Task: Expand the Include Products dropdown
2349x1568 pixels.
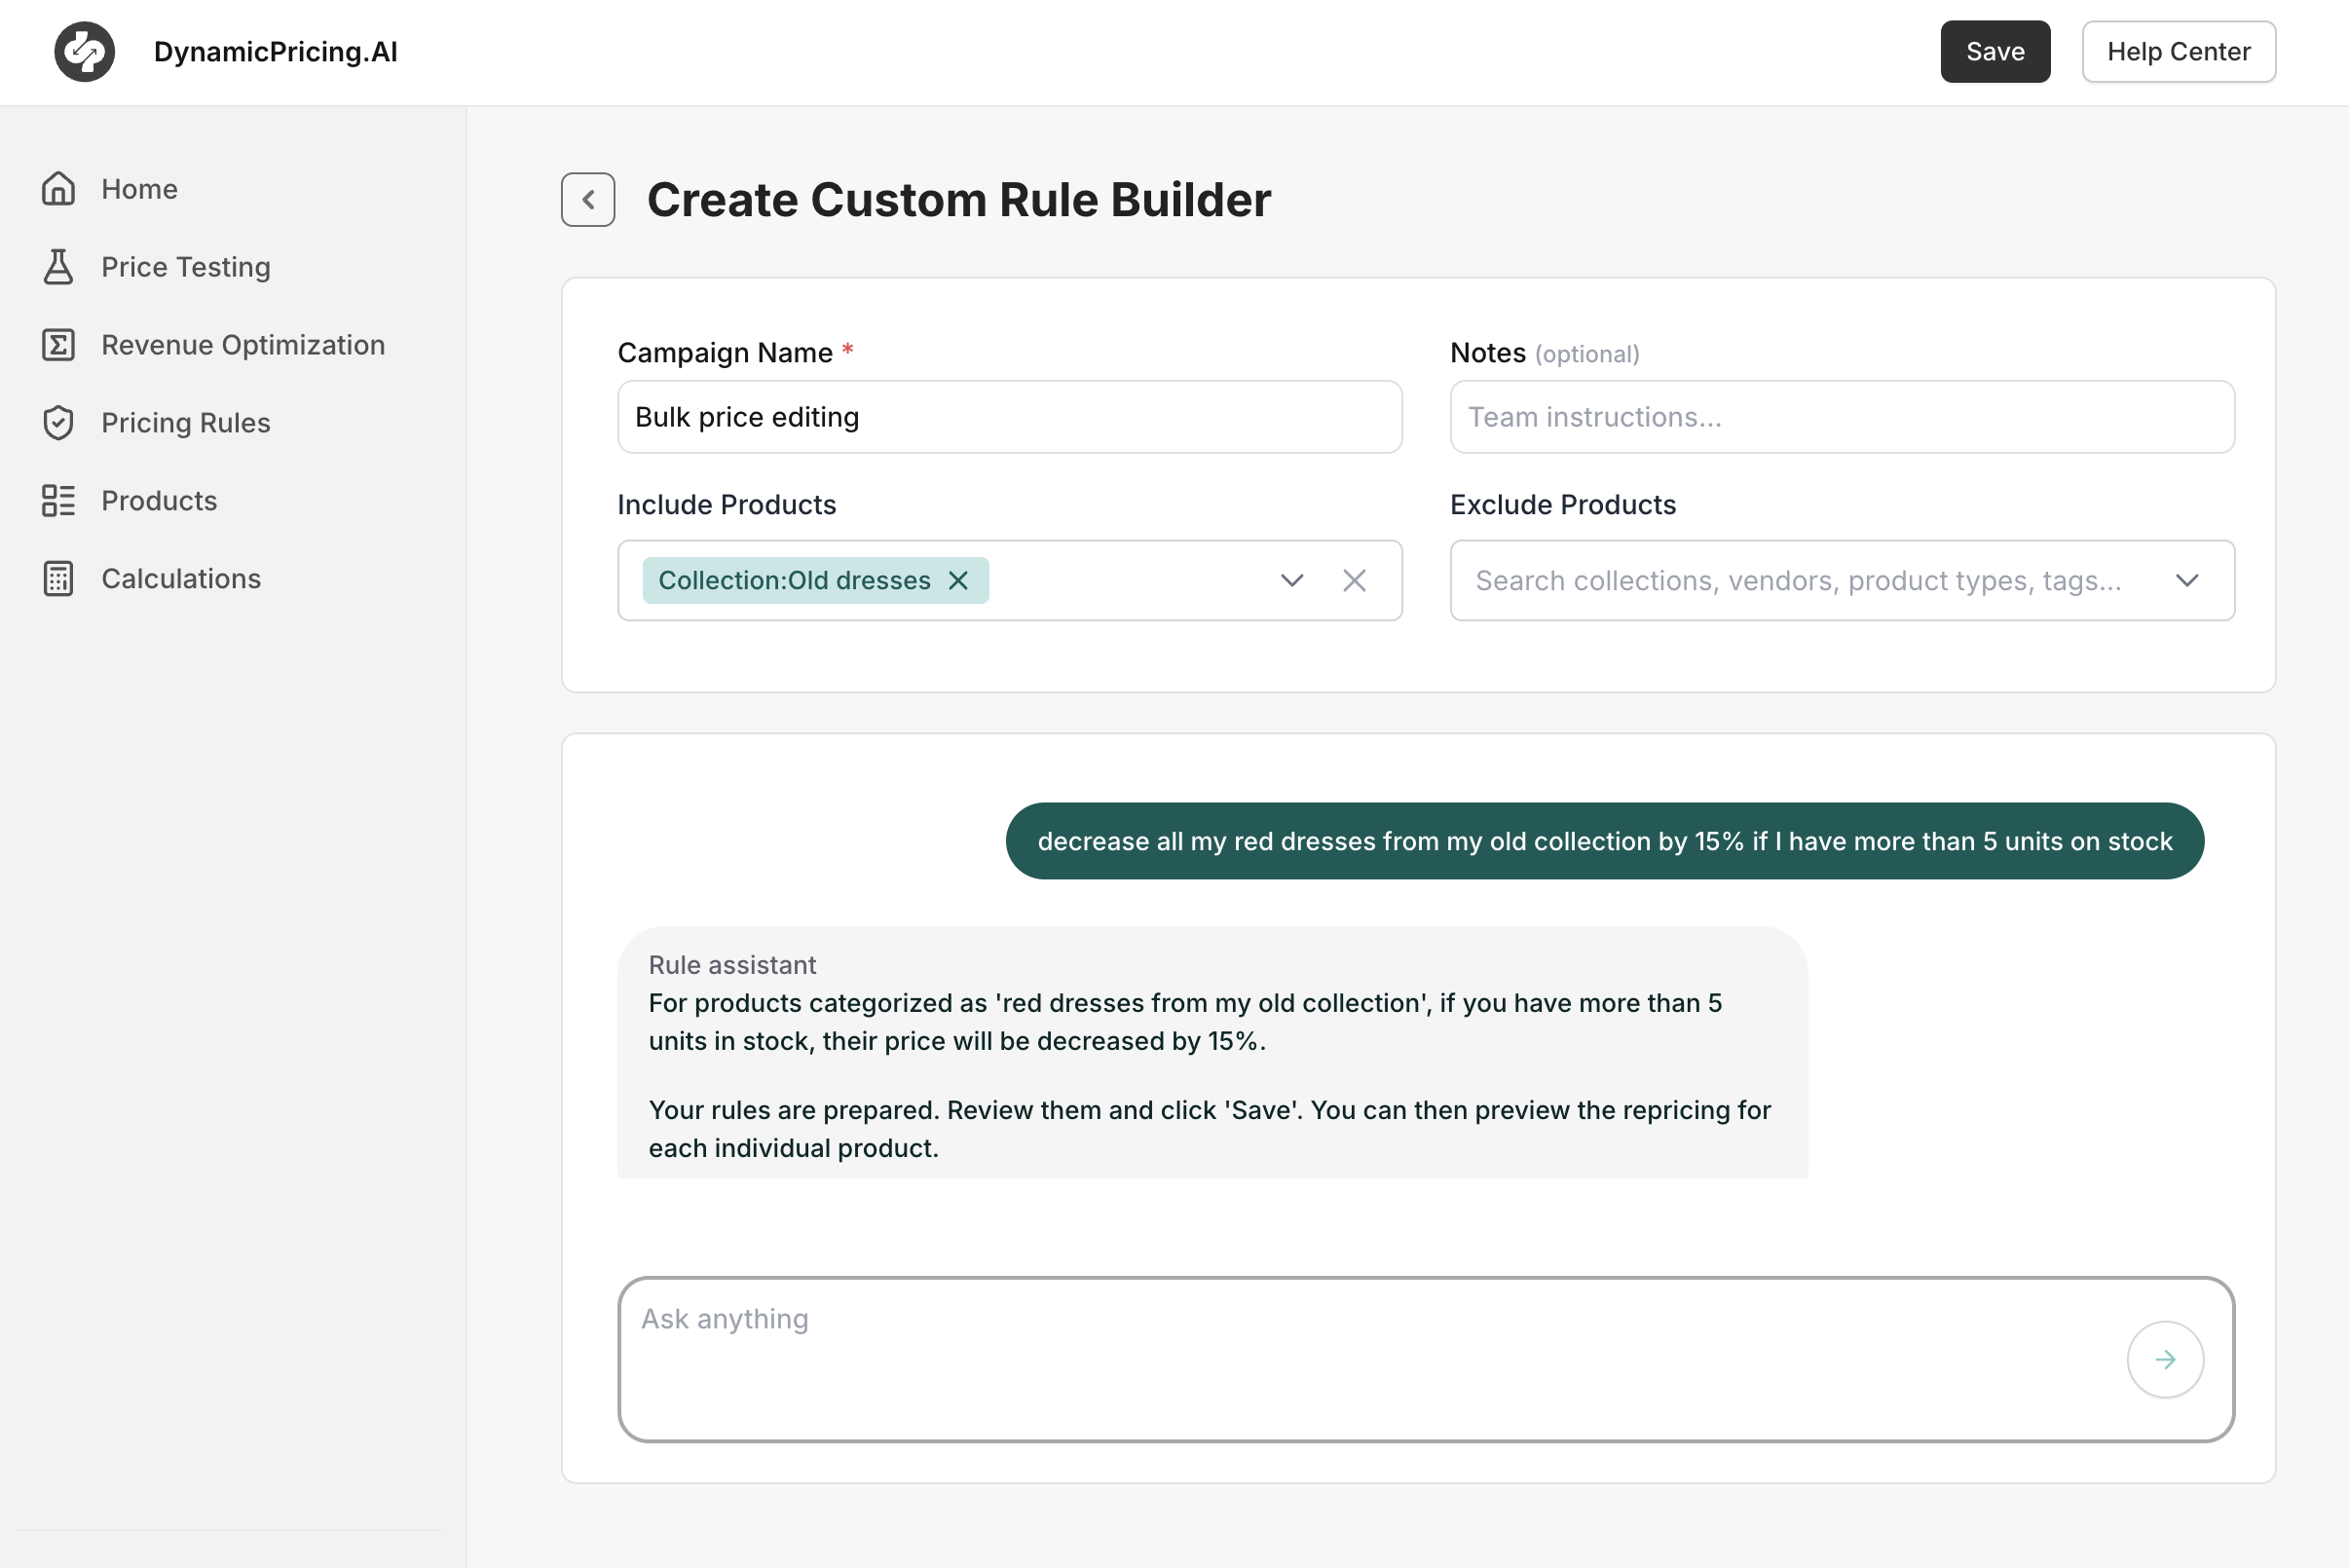Action: (x=1291, y=580)
